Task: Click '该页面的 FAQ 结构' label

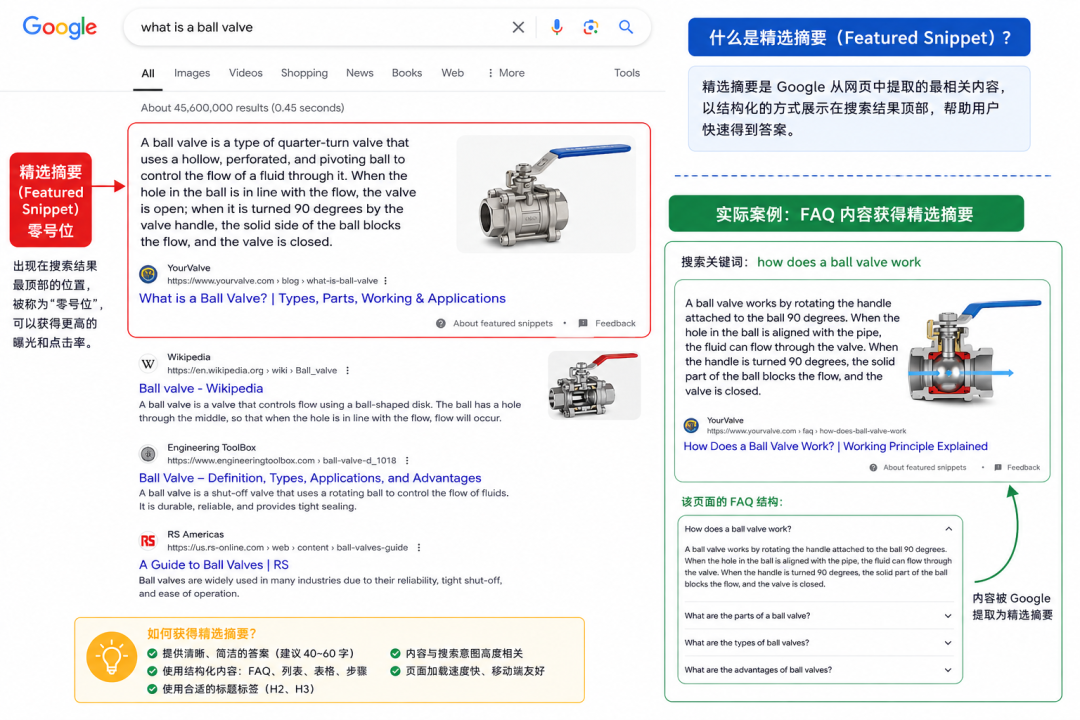Action: [732, 502]
